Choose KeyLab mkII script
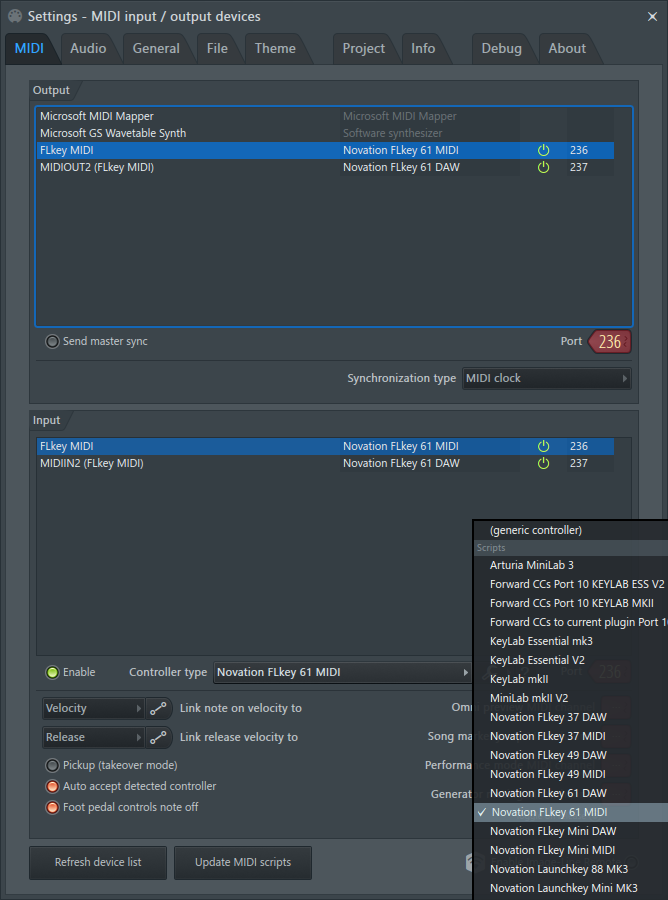Image resolution: width=668 pixels, height=900 pixels. [572, 679]
